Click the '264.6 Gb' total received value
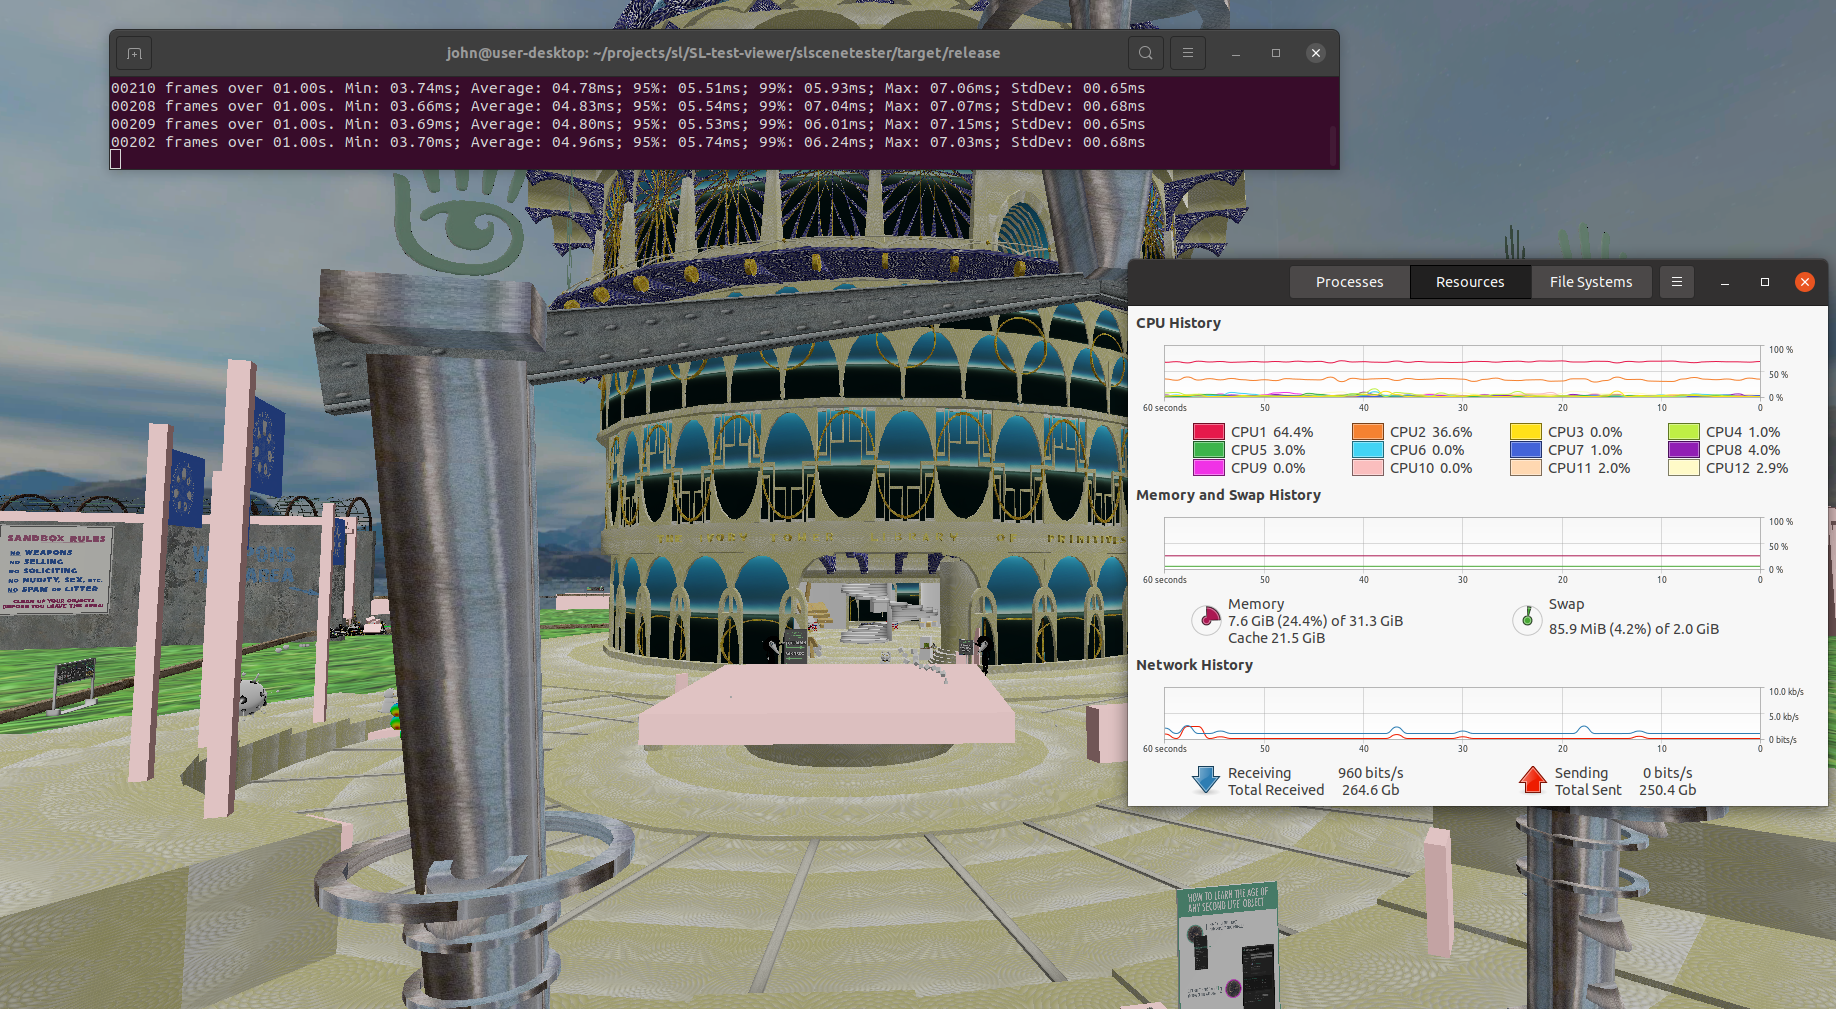The image size is (1836, 1009). 1371,790
